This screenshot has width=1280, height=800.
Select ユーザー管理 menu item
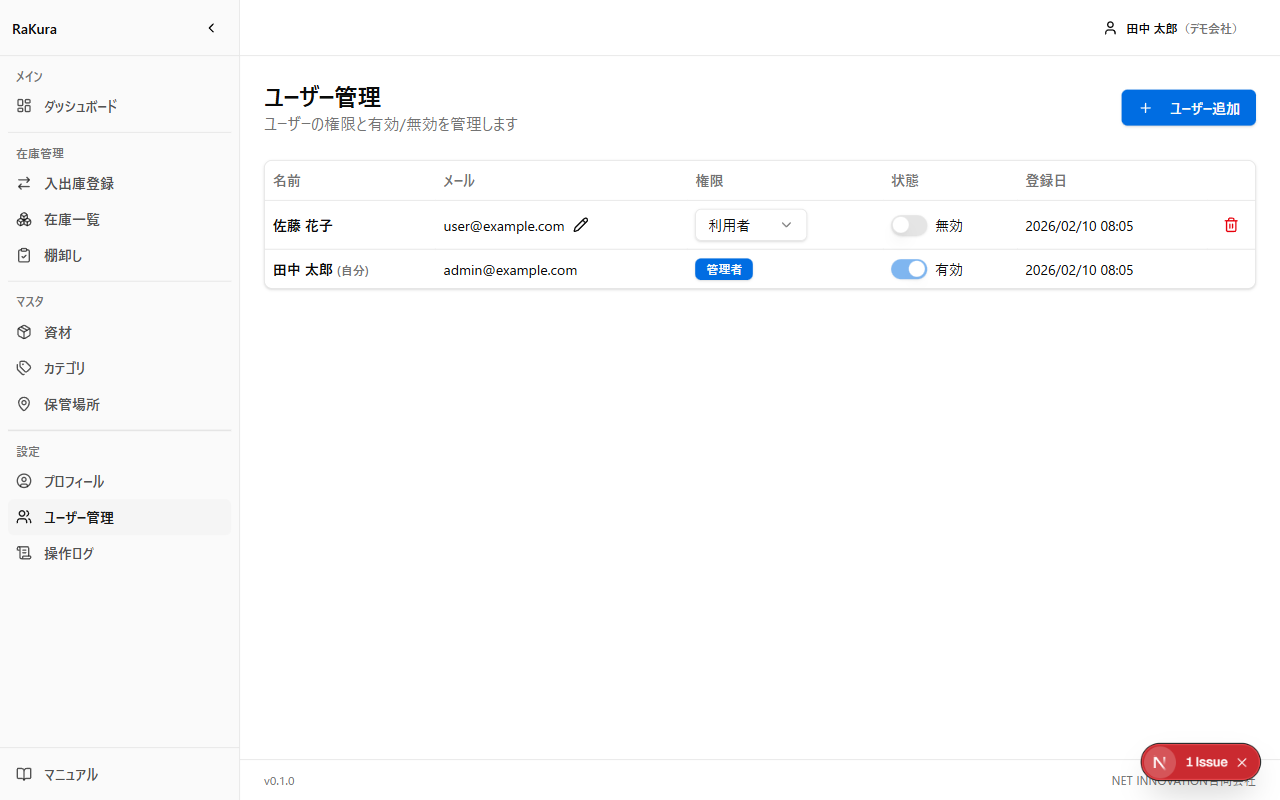[120, 517]
